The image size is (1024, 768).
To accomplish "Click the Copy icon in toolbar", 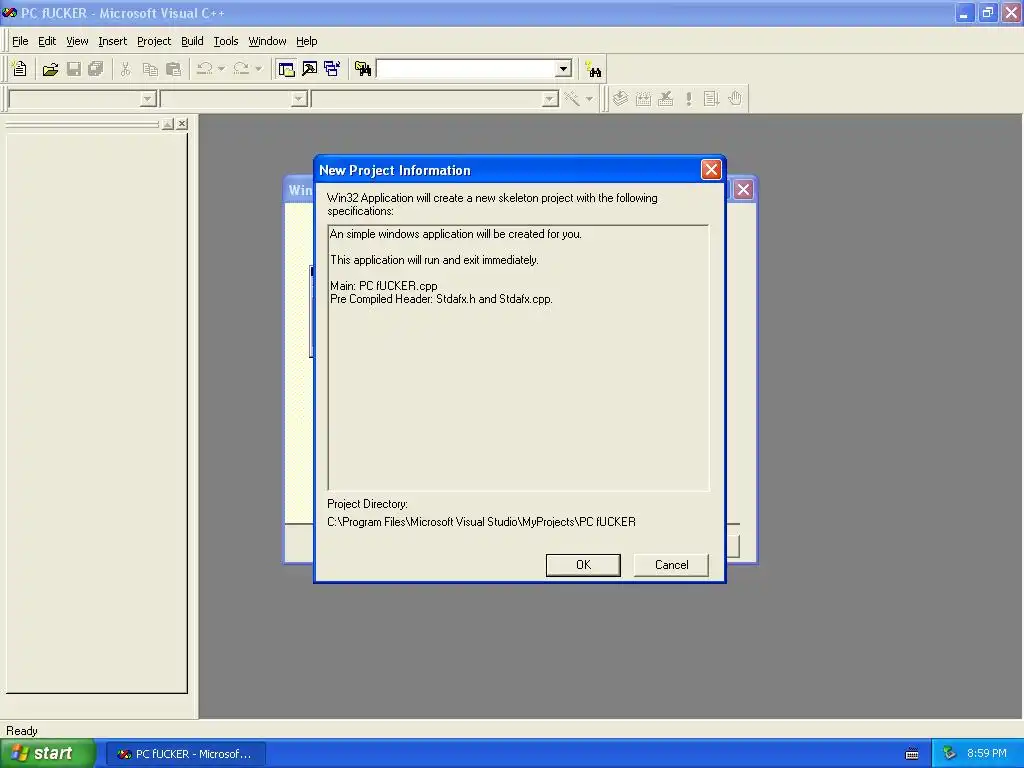I will [x=150, y=69].
